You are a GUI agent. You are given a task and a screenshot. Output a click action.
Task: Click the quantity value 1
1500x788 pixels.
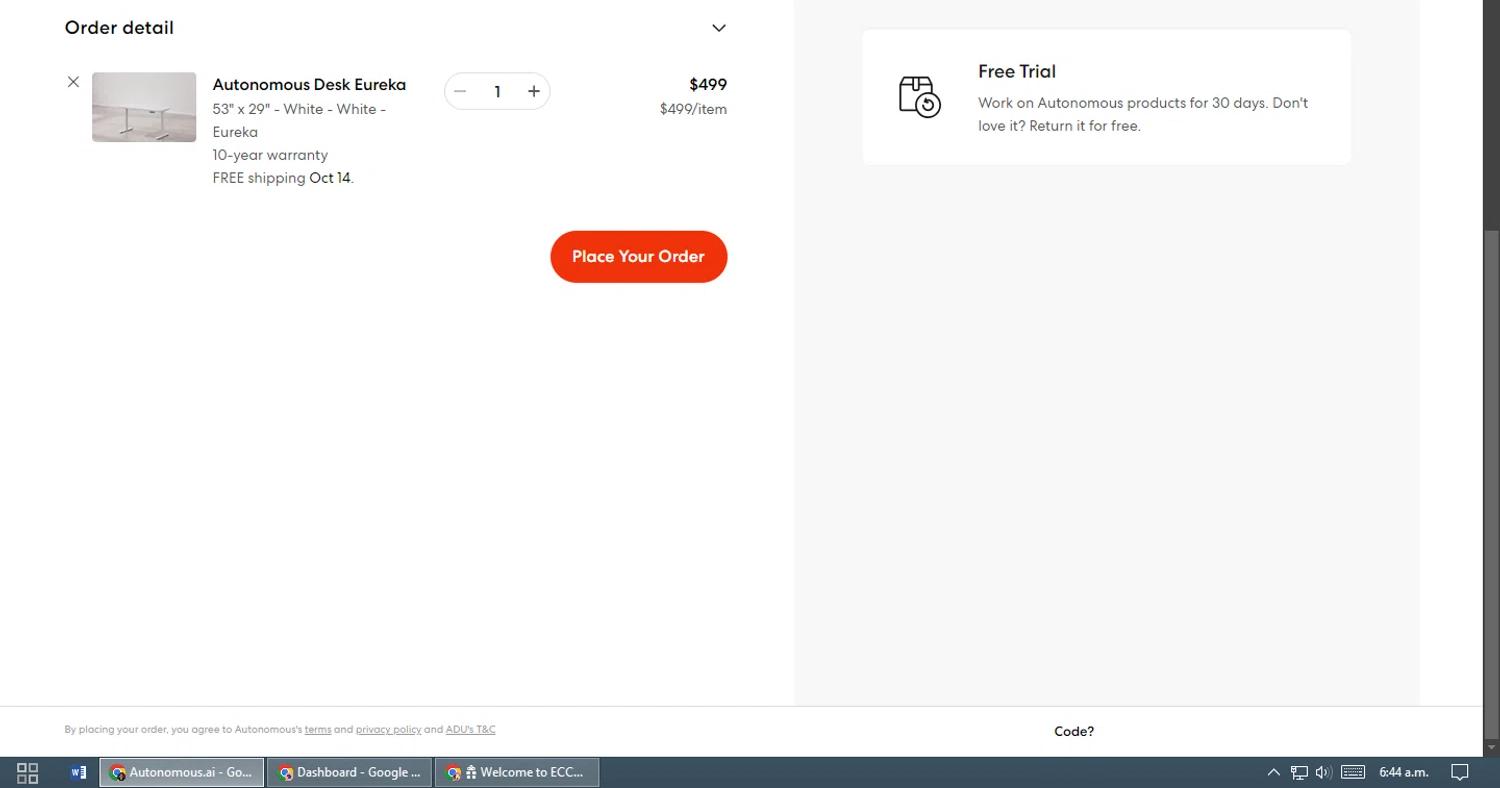497,92
